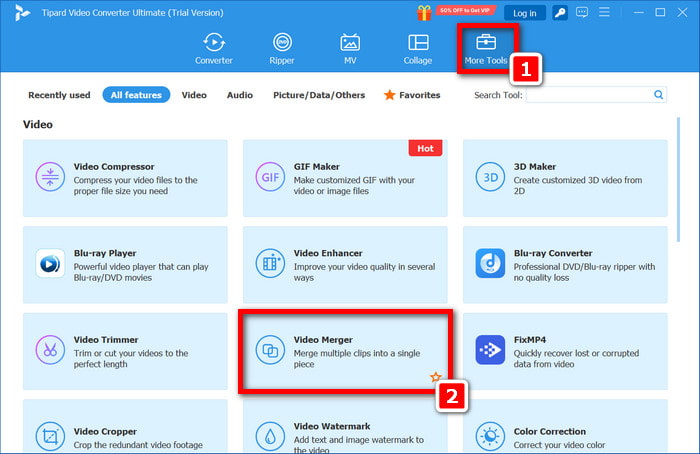Viewport: 700px width, 454px height.
Task: Click the gift box promo icon
Action: point(424,13)
